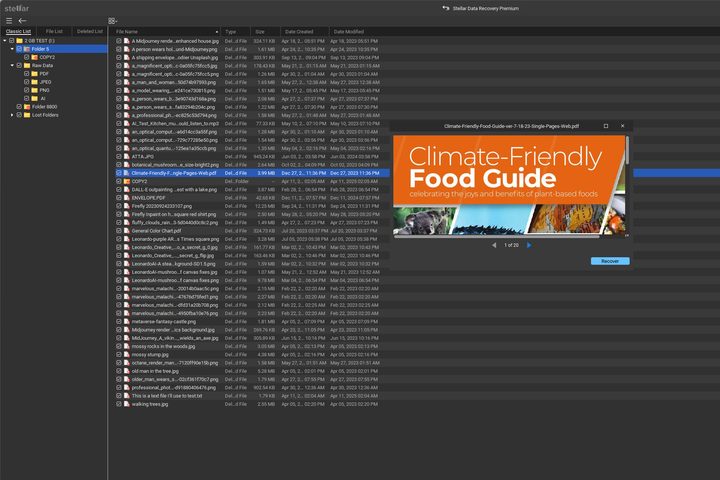The width and height of the screenshot is (720, 480).
Task: Show next preview page with blue arrow
Action: click(529, 245)
